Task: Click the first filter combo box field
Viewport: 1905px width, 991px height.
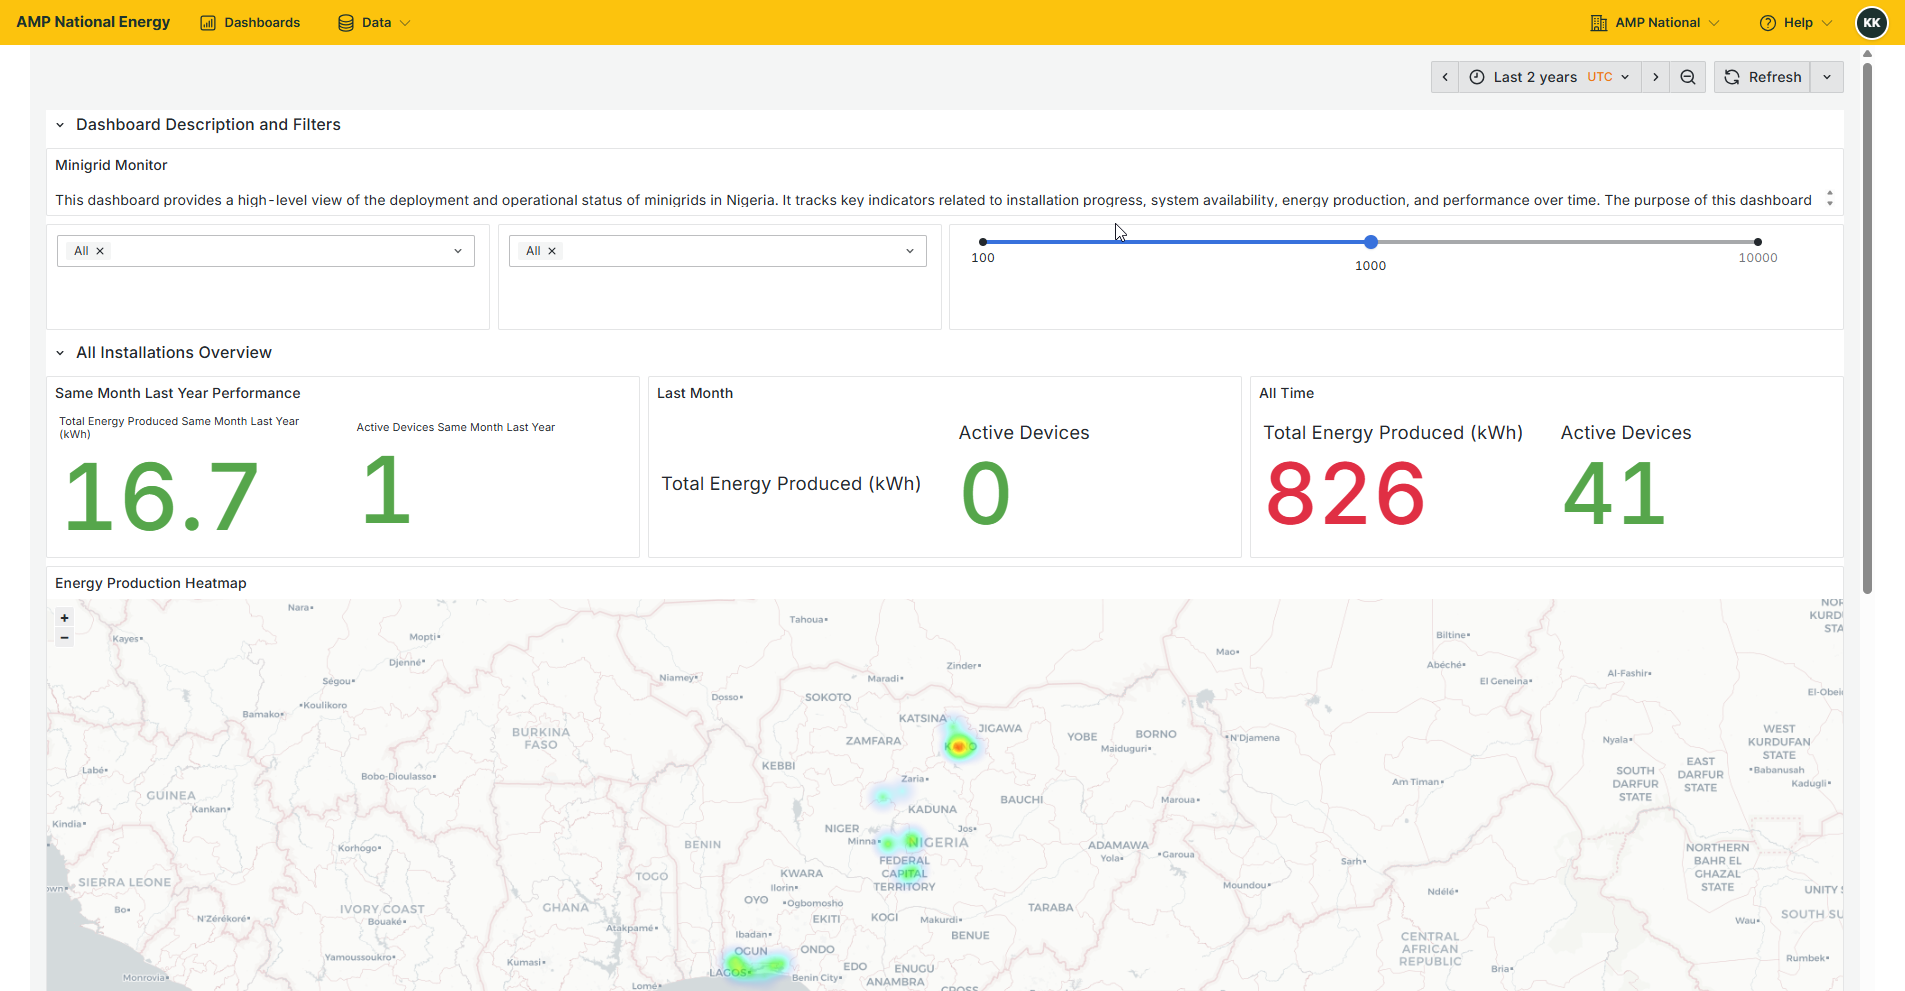Action: click(266, 251)
